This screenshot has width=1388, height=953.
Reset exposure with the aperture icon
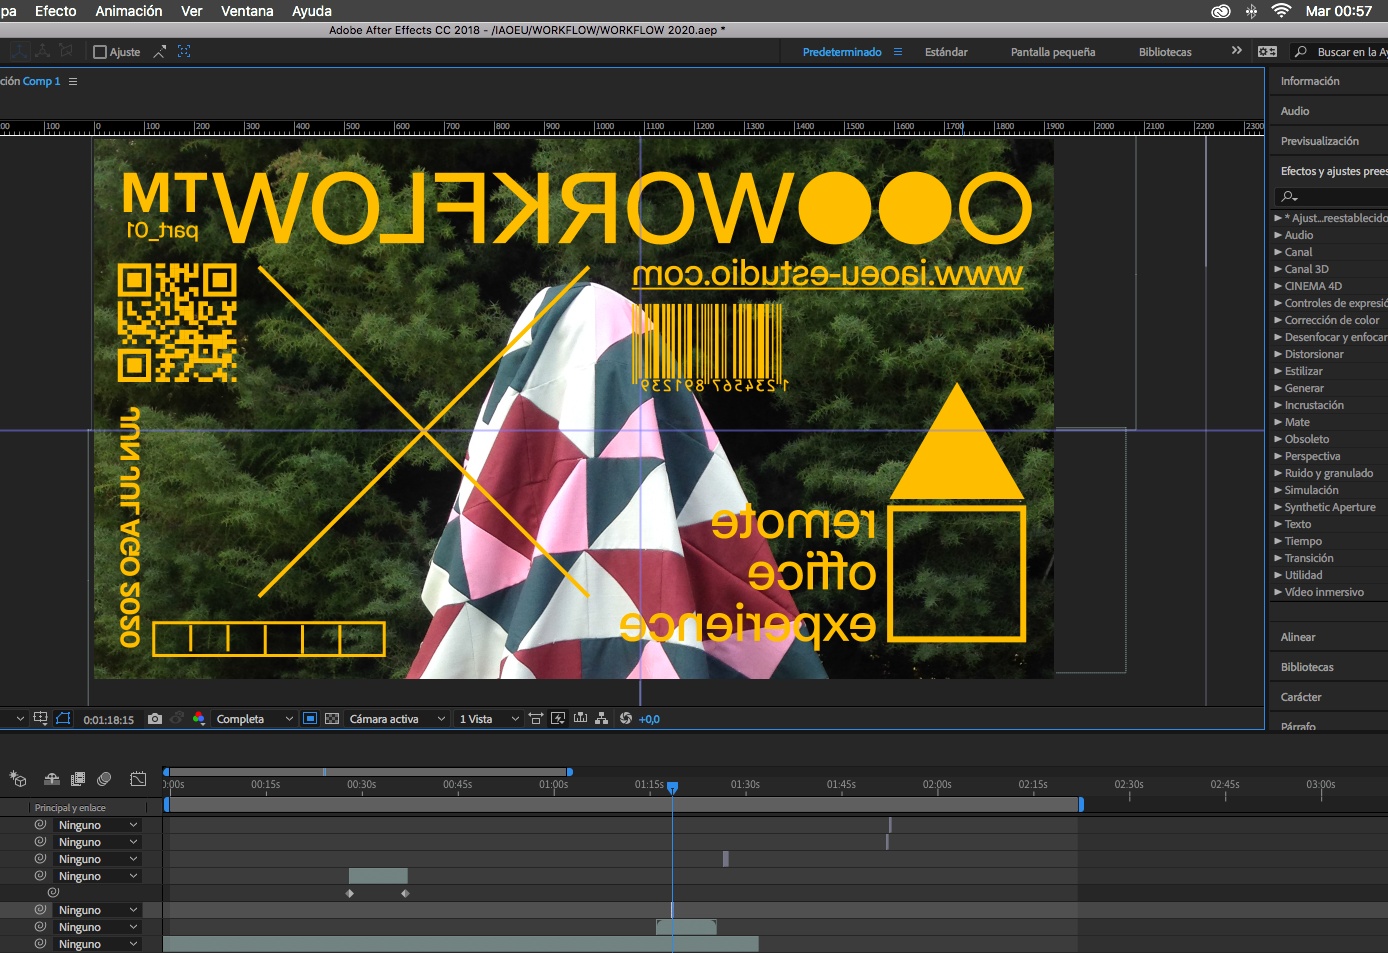626,718
